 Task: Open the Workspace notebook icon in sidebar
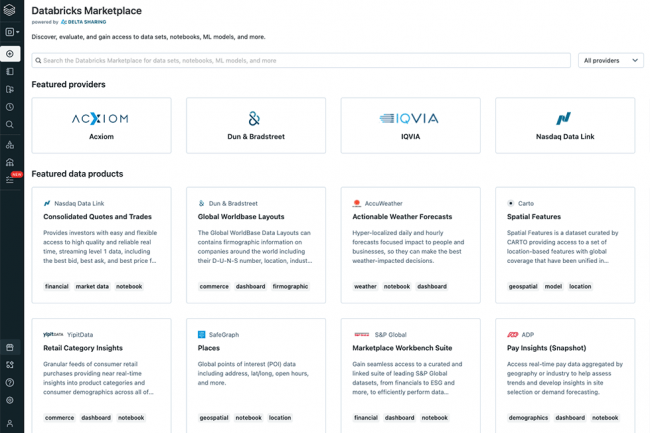click(10, 72)
